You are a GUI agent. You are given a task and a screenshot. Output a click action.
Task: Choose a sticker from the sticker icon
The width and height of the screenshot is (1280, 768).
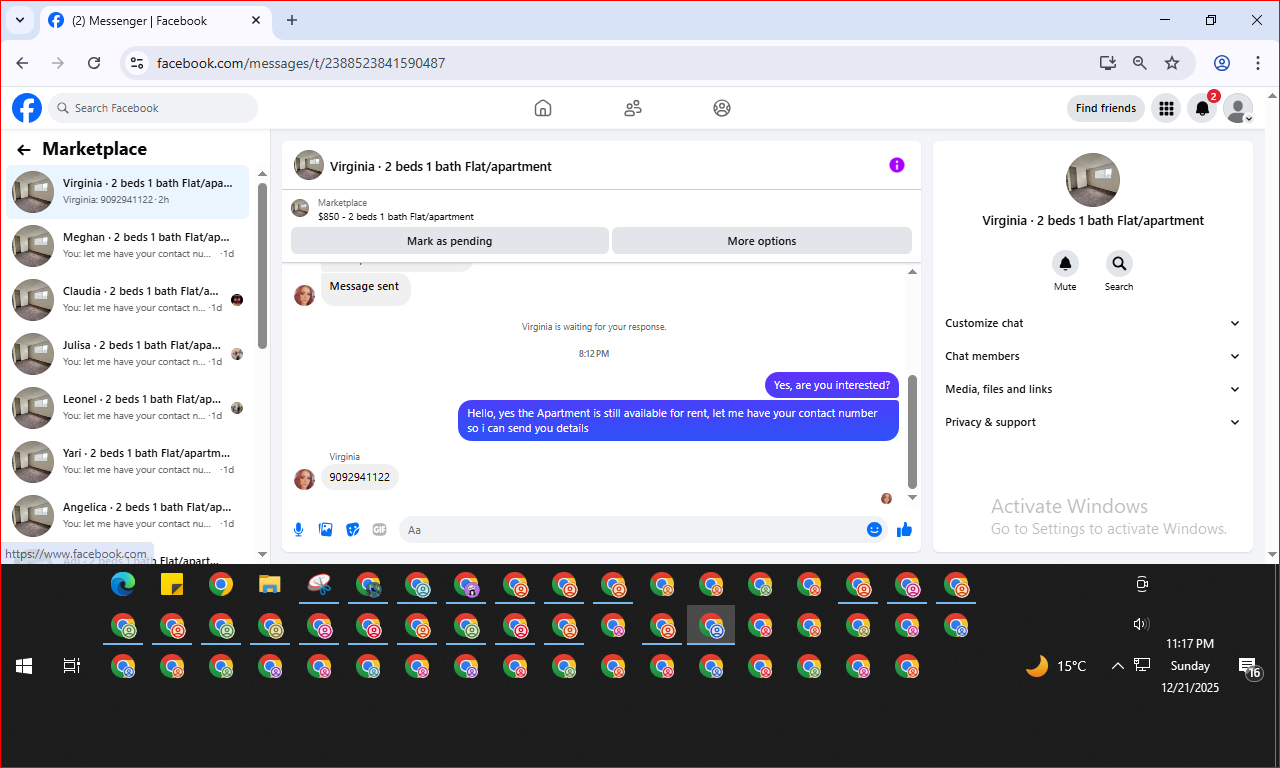352,530
